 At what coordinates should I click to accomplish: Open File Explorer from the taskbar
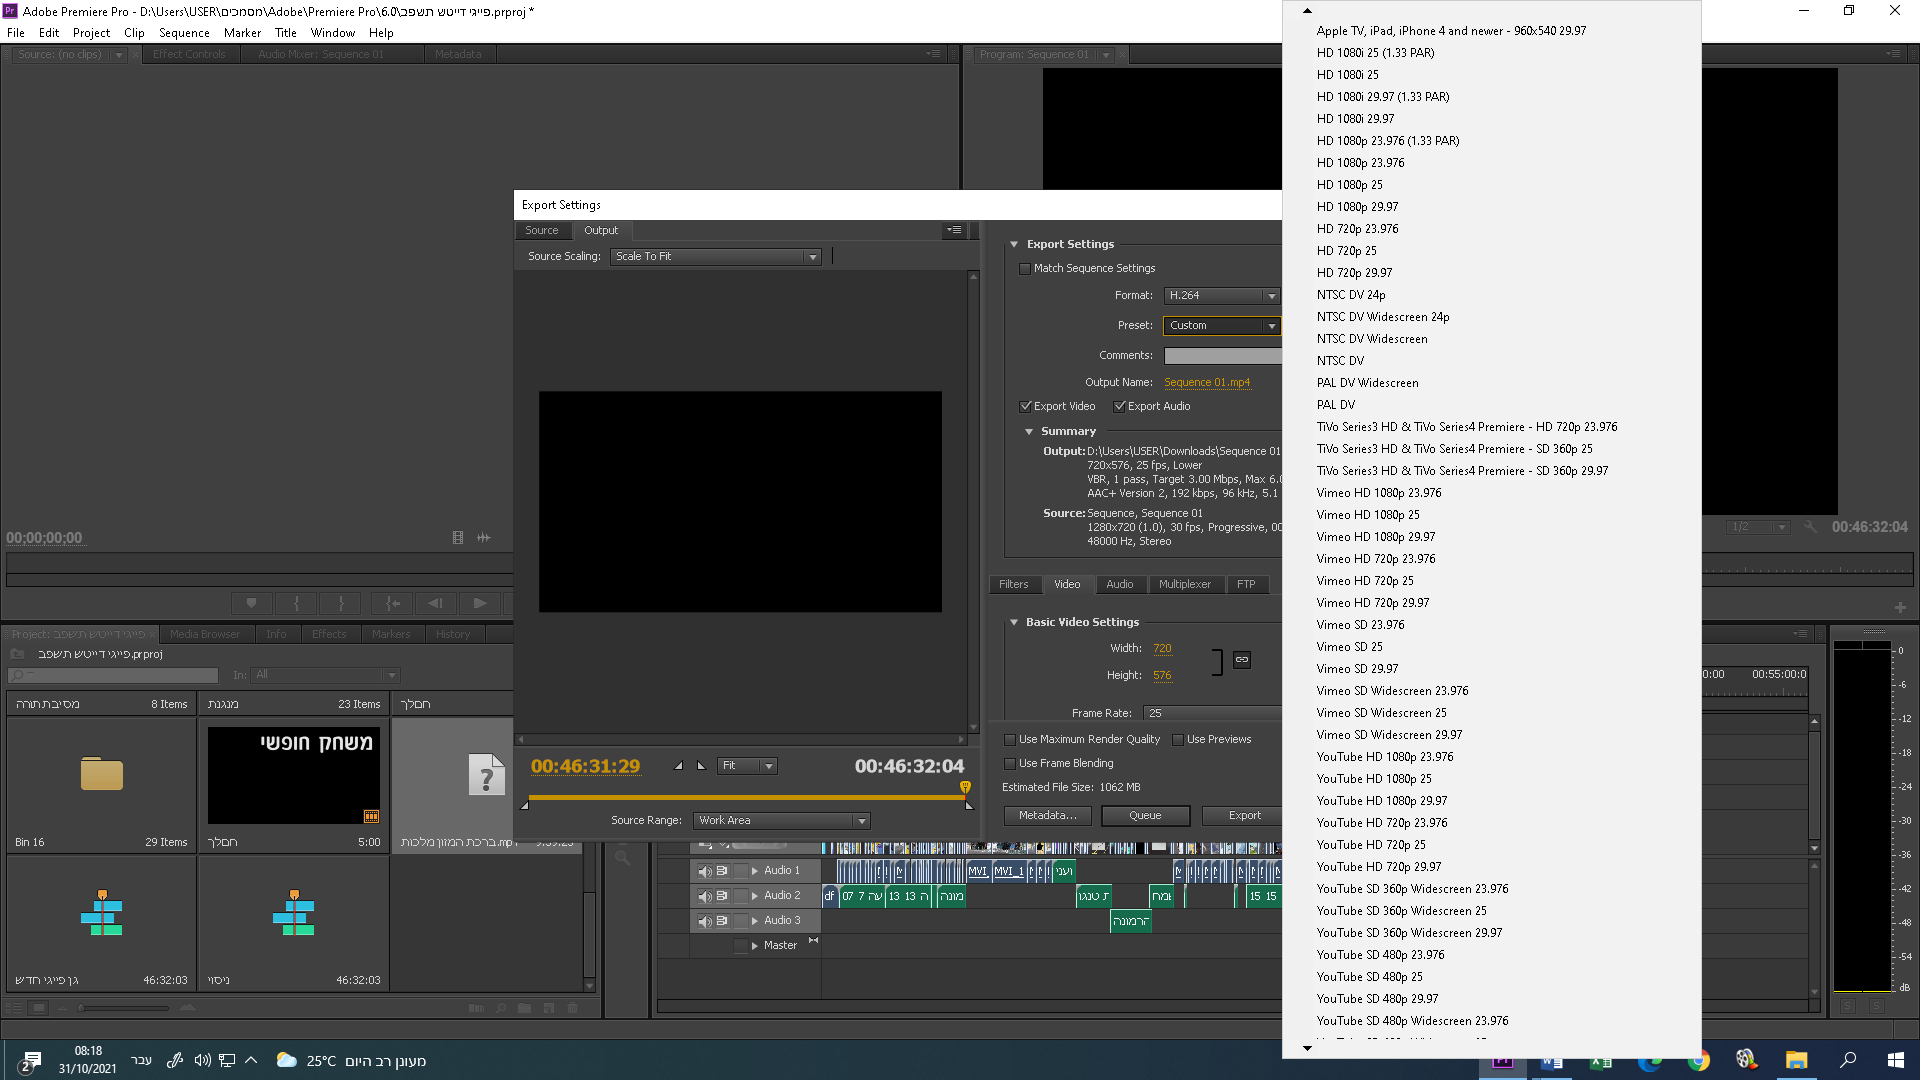(1796, 1061)
